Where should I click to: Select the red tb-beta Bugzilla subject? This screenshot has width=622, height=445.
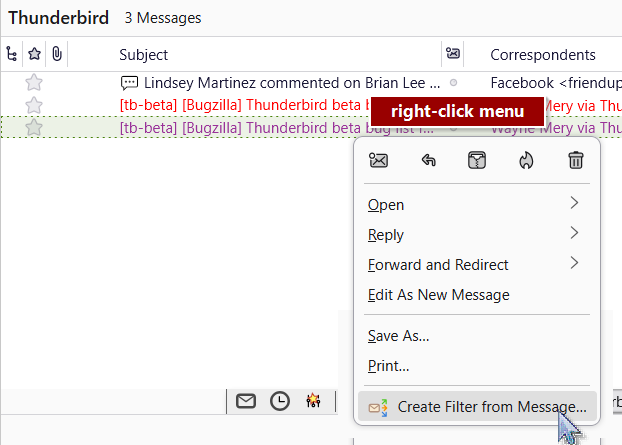pyautogui.click(x=245, y=105)
